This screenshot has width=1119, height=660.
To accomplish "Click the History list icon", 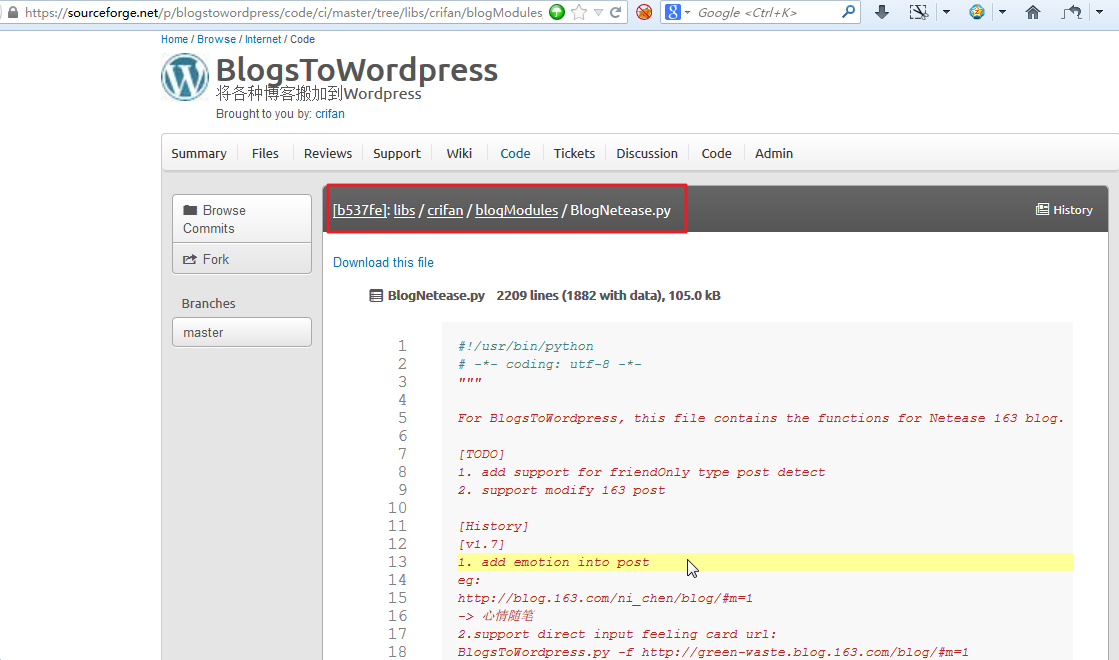I will point(1043,209).
